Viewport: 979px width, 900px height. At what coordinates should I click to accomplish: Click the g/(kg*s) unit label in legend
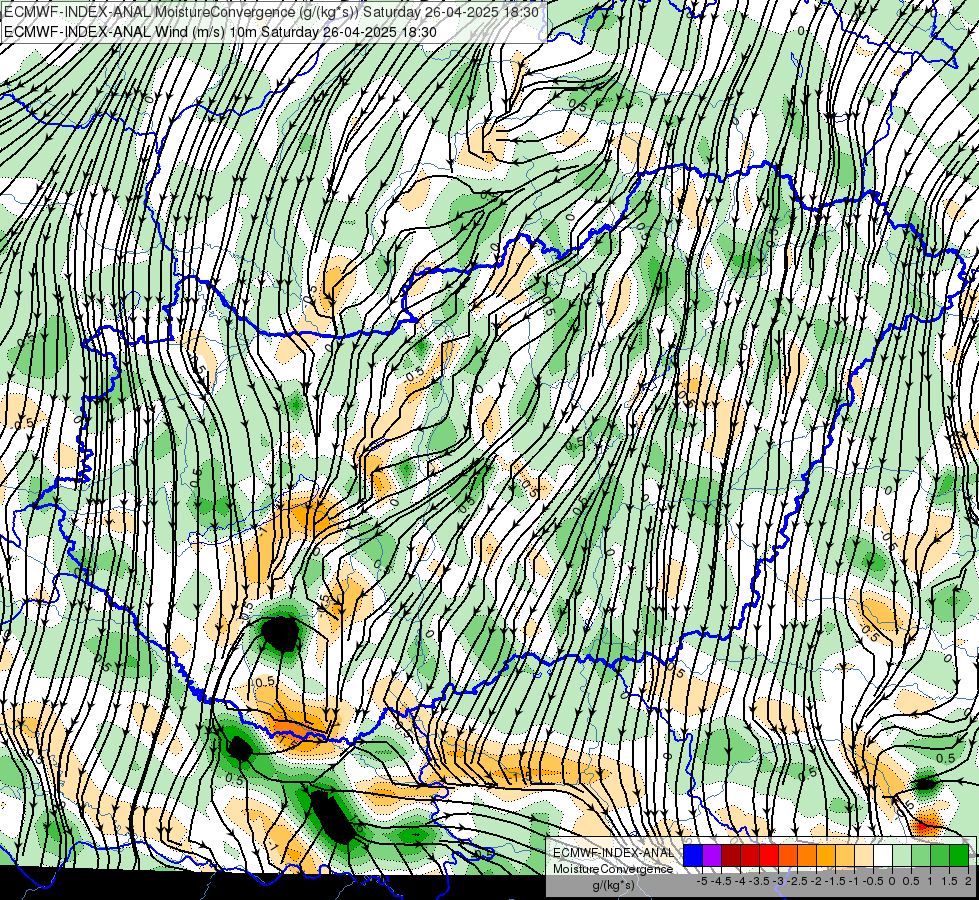[x=613, y=885]
